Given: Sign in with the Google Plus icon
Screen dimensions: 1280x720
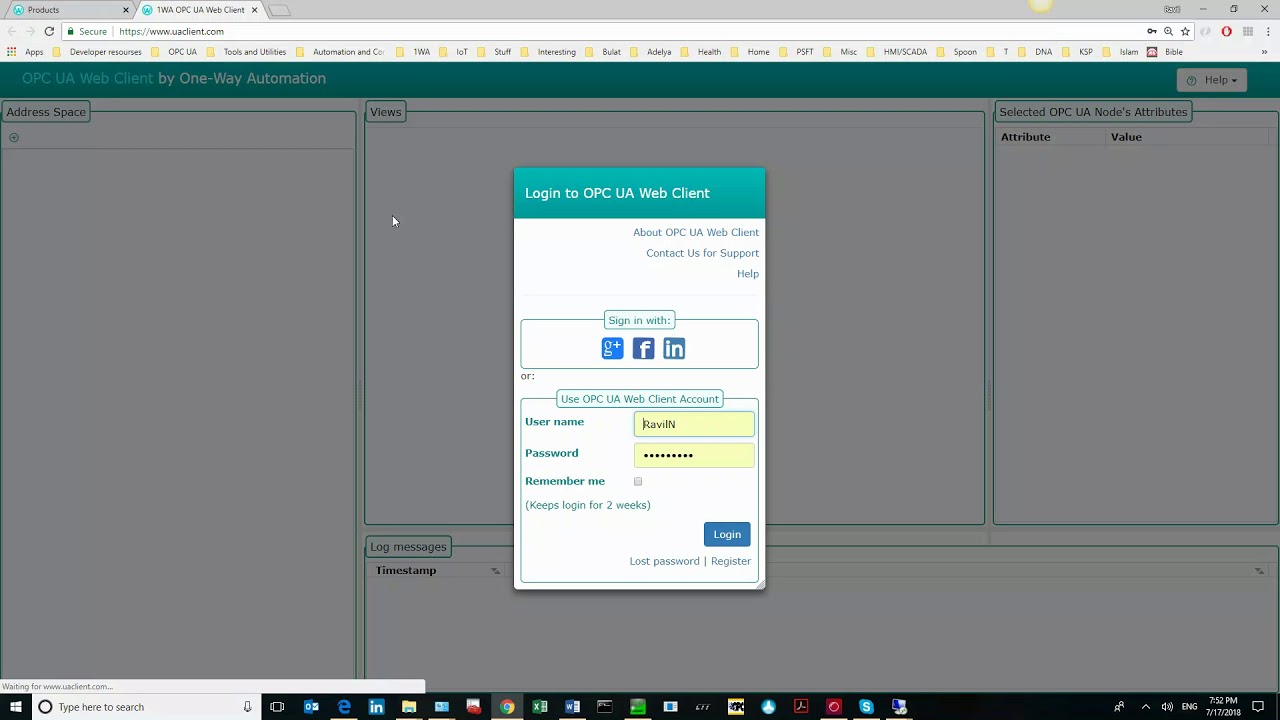Looking at the screenshot, I should click(x=612, y=348).
